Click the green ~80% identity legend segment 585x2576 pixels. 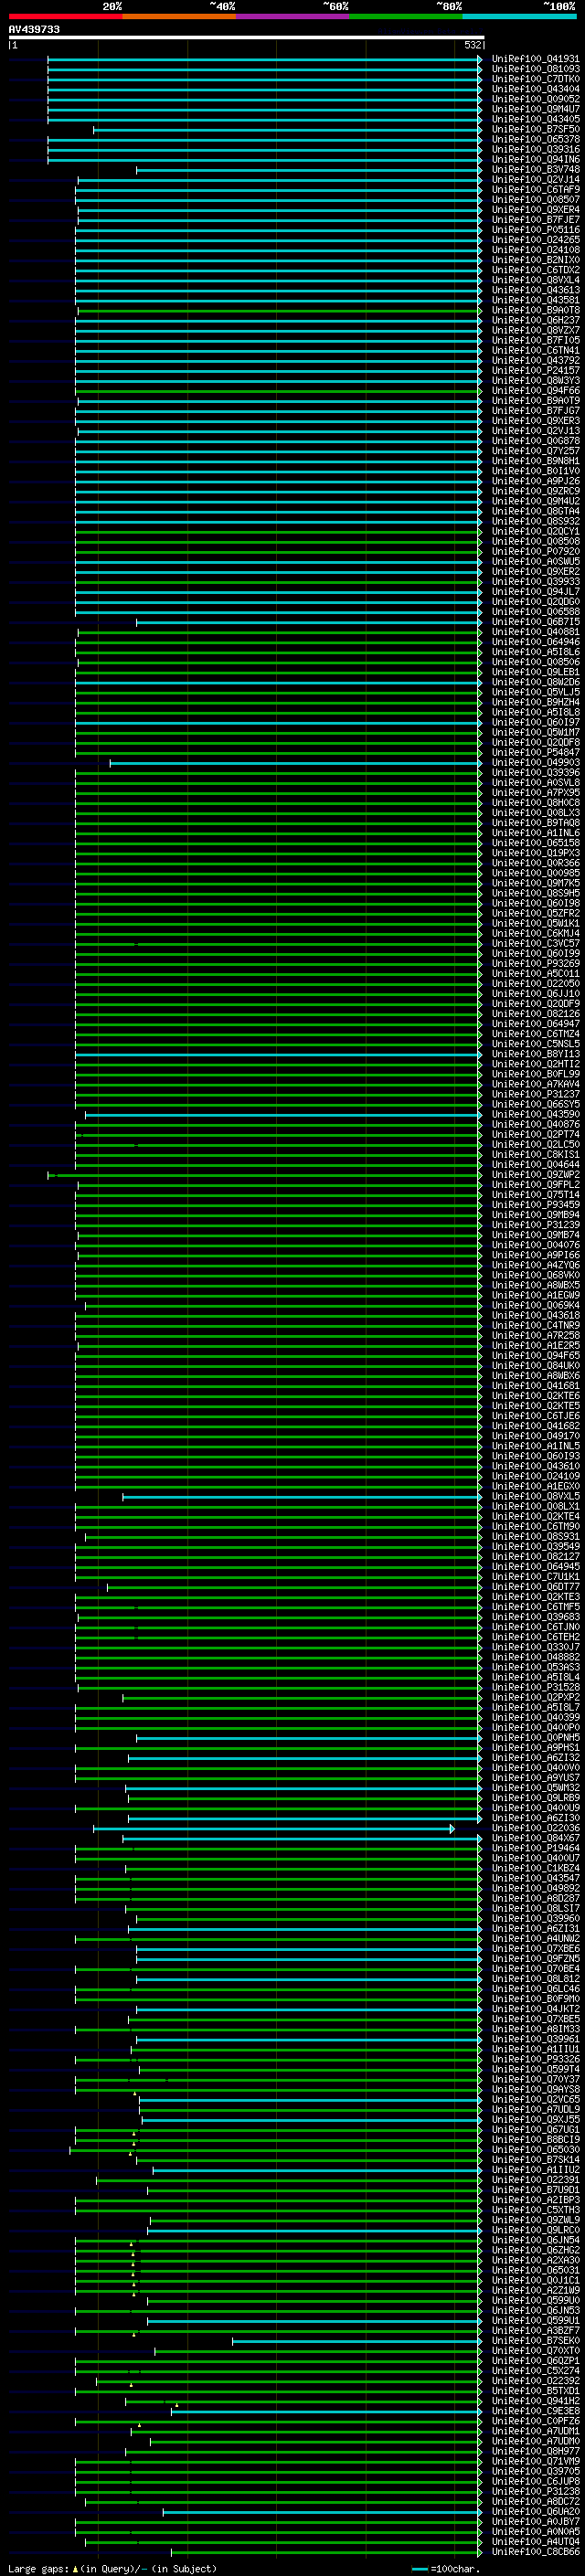pyautogui.click(x=406, y=16)
